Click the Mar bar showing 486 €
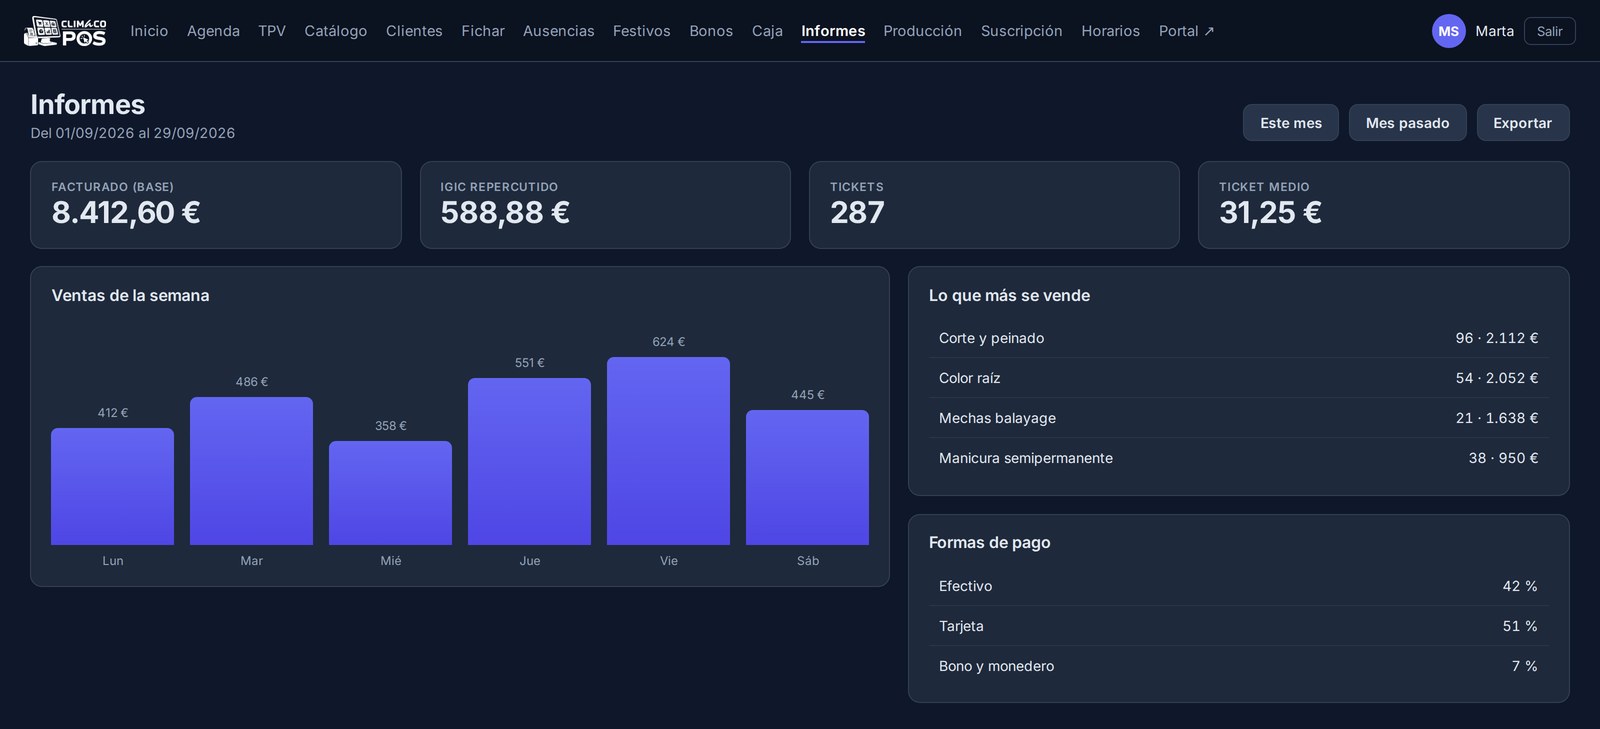The height and width of the screenshot is (729, 1600). 252,471
